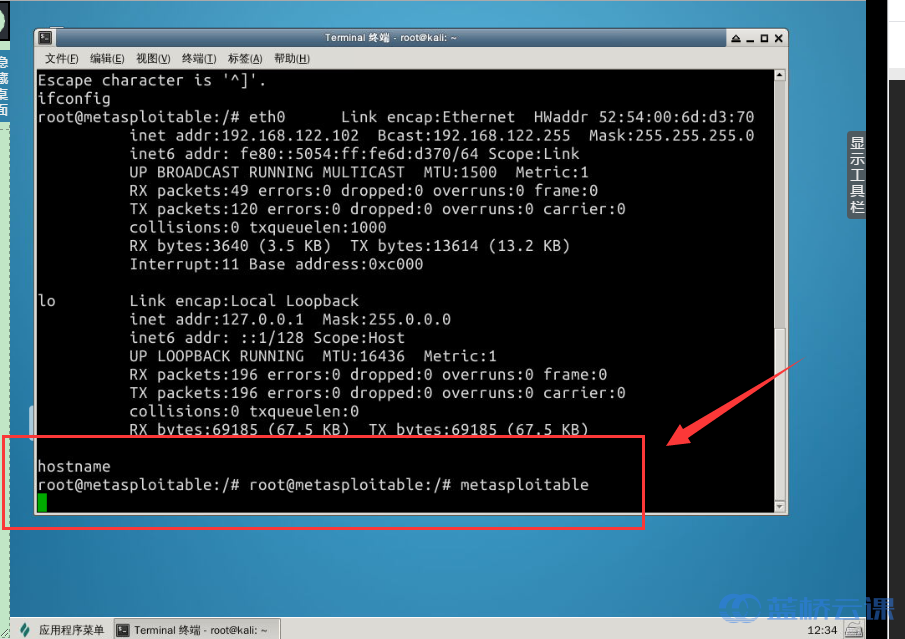This screenshot has width=905, height=639.
Task: Open the 视图(V) menu
Action: coord(153,59)
